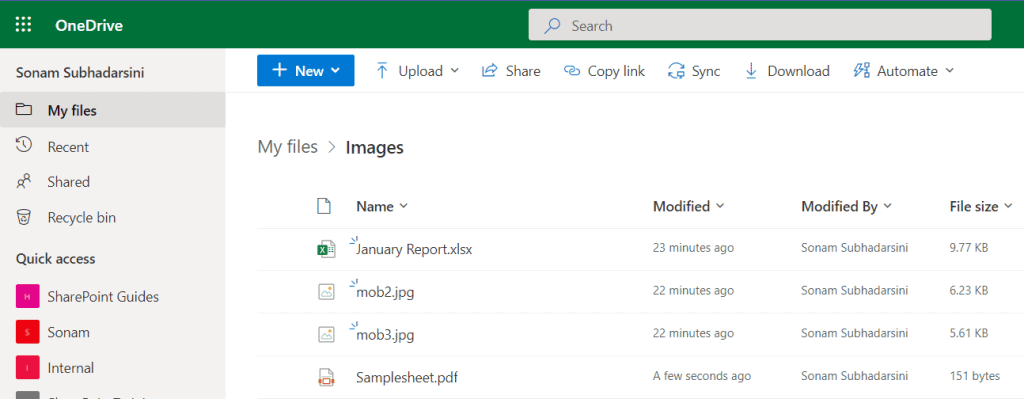Click the red Sonam site icon
The height and width of the screenshot is (399, 1024).
(x=27, y=332)
